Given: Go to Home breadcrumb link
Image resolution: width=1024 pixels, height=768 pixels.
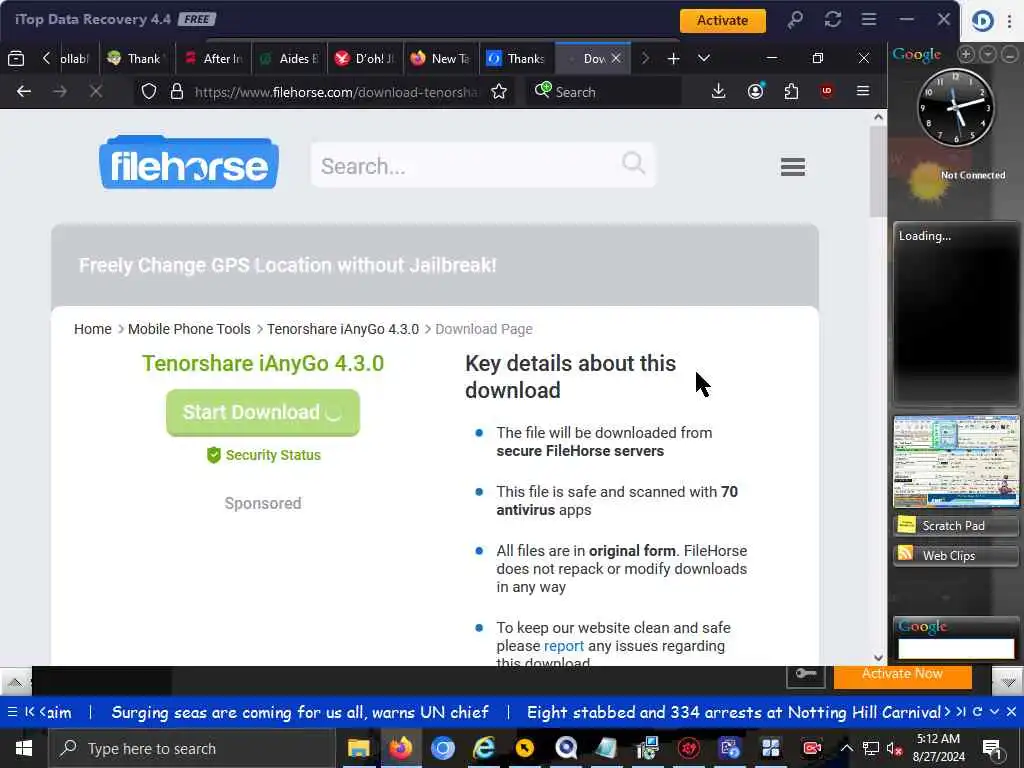Looking at the screenshot, I should 93,329.
